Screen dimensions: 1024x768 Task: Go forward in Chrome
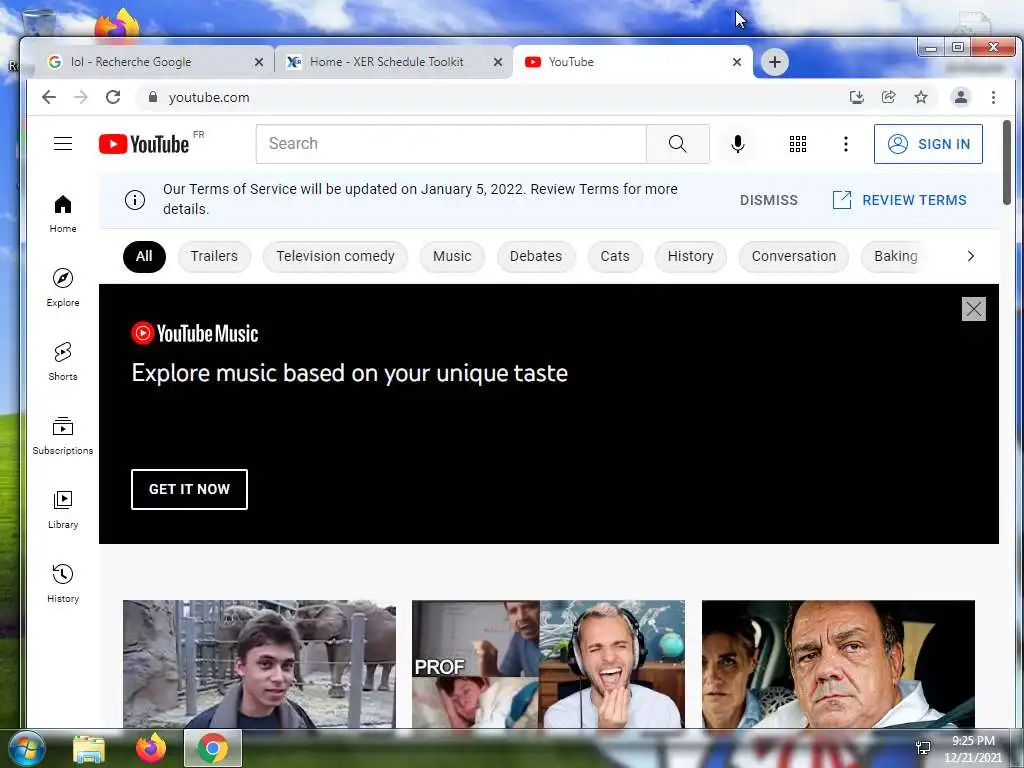(x=81, y=97)
